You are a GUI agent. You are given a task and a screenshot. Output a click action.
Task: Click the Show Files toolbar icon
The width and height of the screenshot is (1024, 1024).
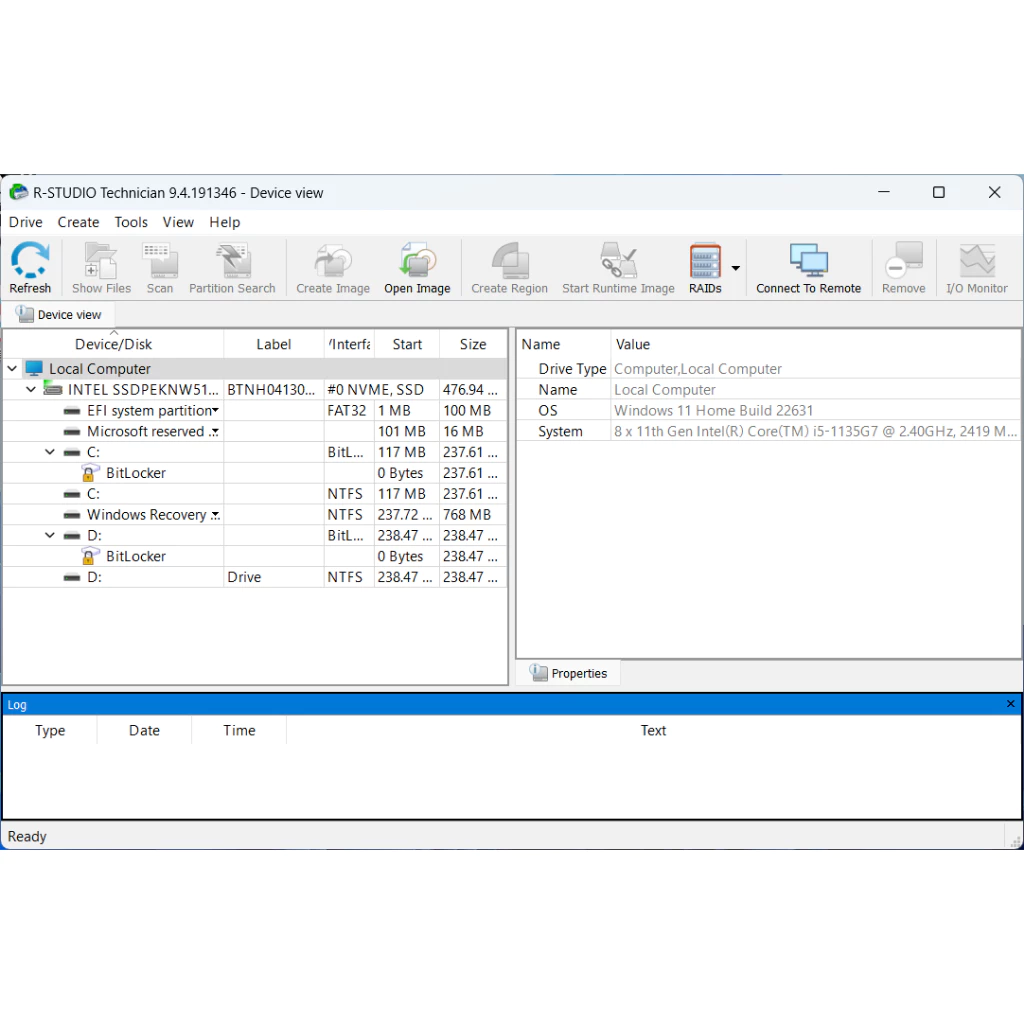[101, 268]
